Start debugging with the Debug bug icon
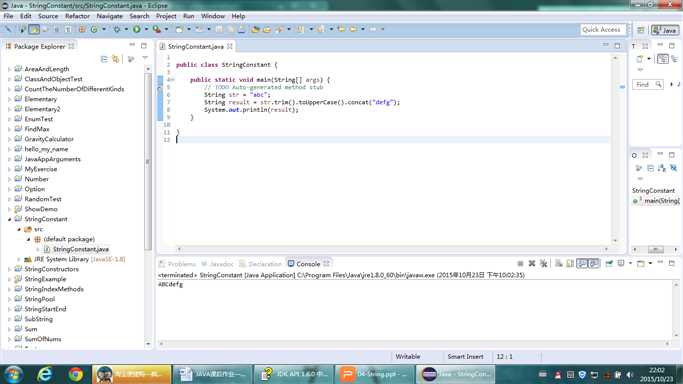 pos(117,29)
